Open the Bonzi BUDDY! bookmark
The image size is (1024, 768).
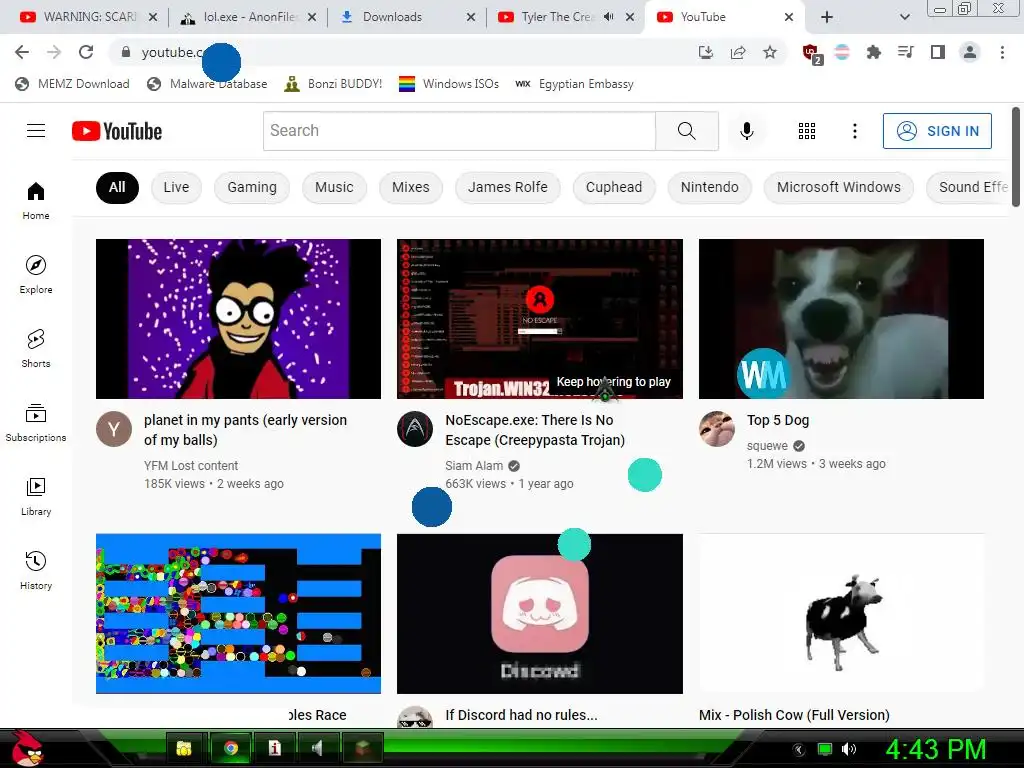pyautogui.click(x=333, y=84)
